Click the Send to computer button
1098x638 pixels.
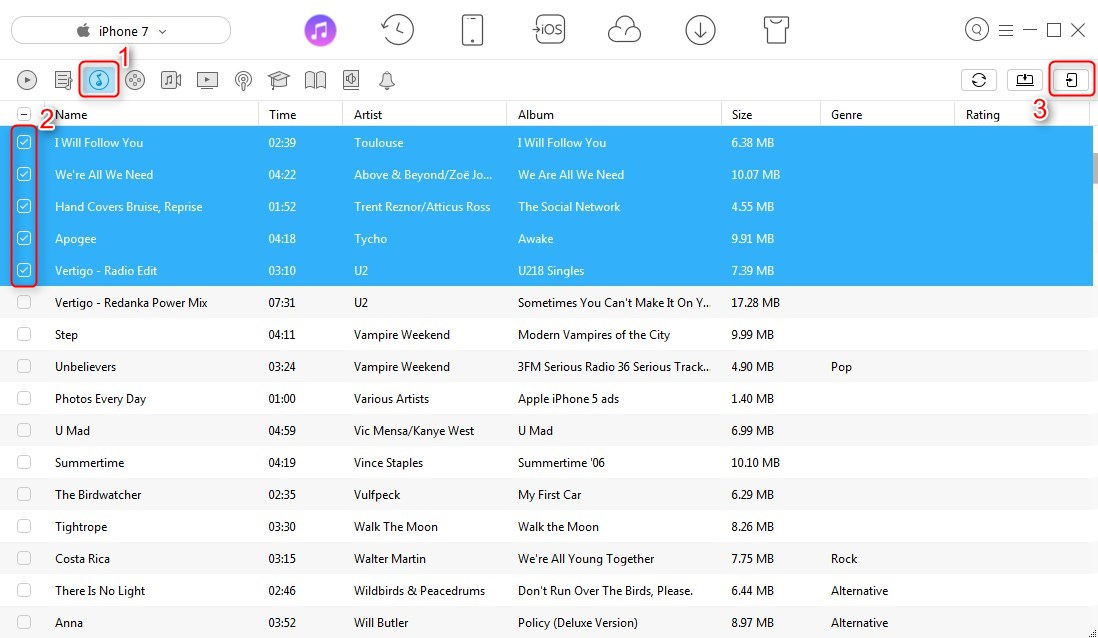(1024, 80)
